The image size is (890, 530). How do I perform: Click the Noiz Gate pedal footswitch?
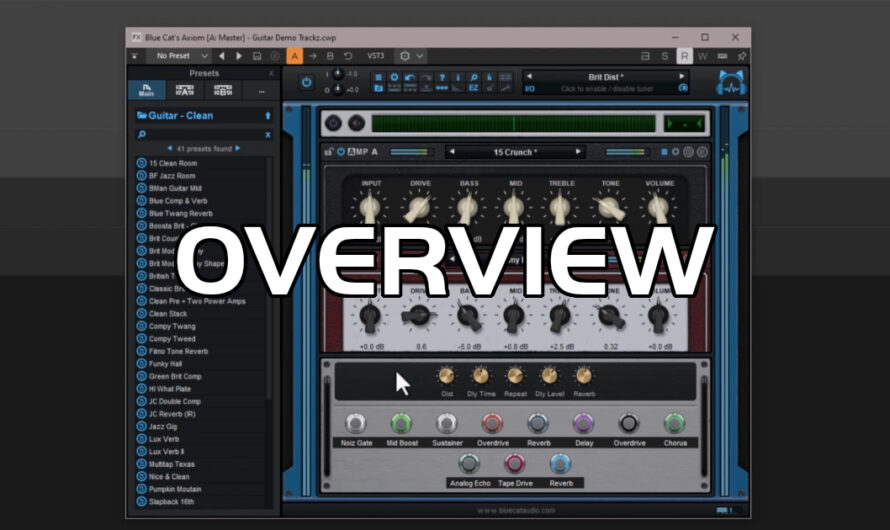[355, 423]
